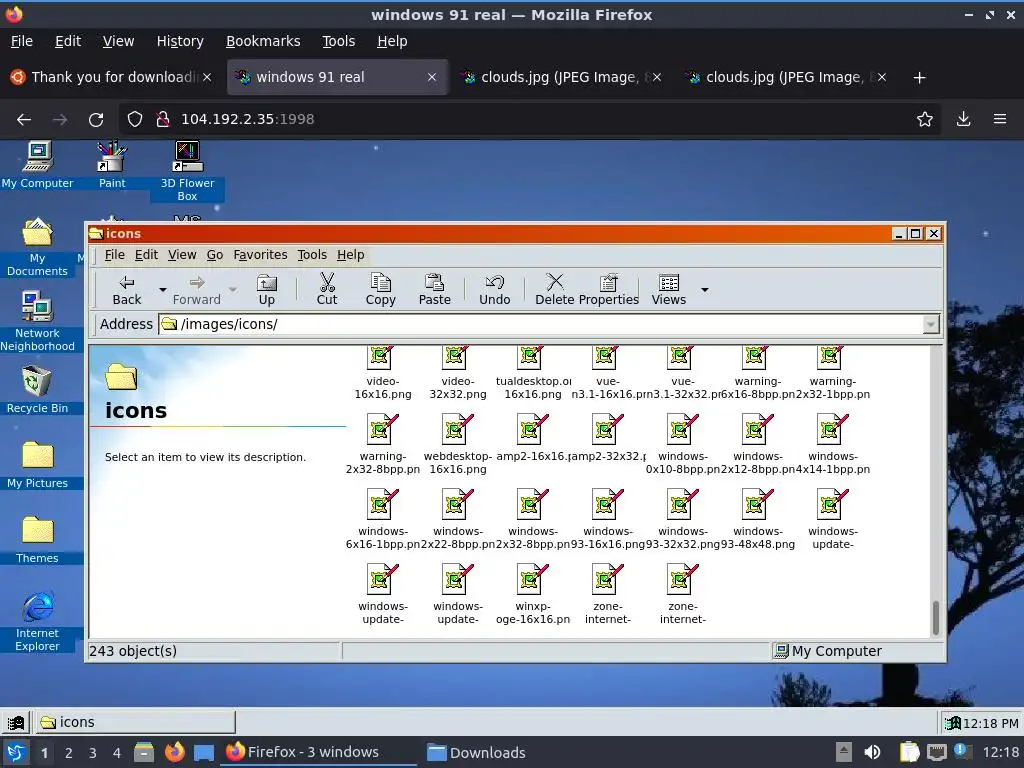This screenshot has width=1024, height=768.
Task: Select the video-32x32.png file
Action: tap(457, 373)
